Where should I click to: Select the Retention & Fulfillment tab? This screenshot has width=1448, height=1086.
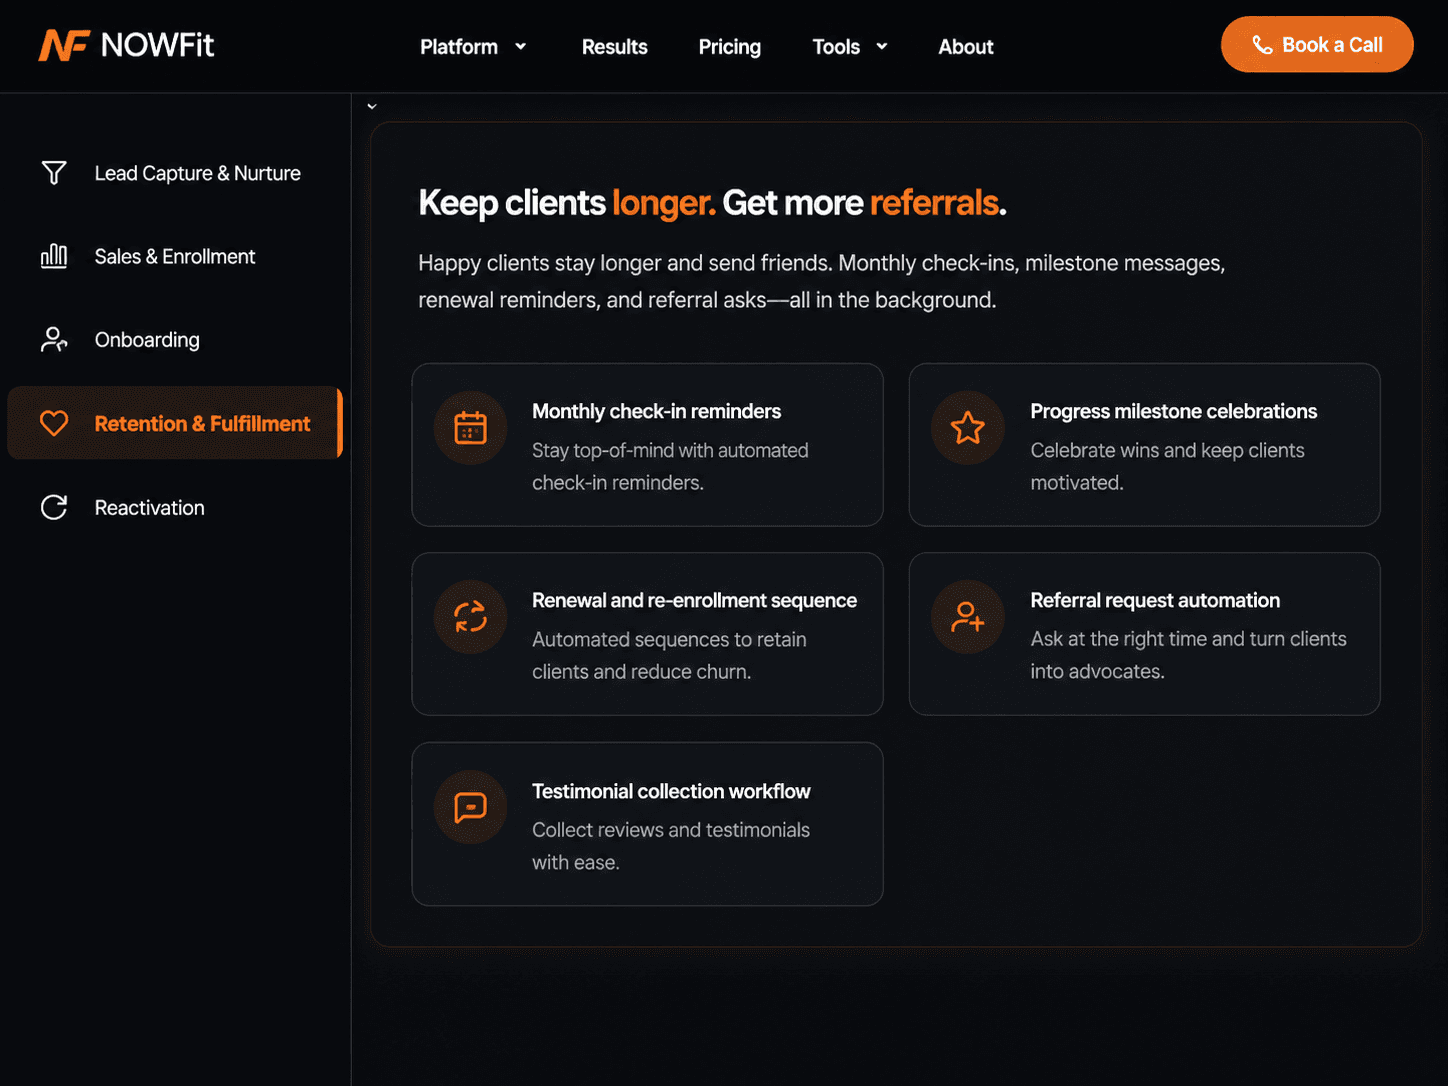(x=175, y=423)
